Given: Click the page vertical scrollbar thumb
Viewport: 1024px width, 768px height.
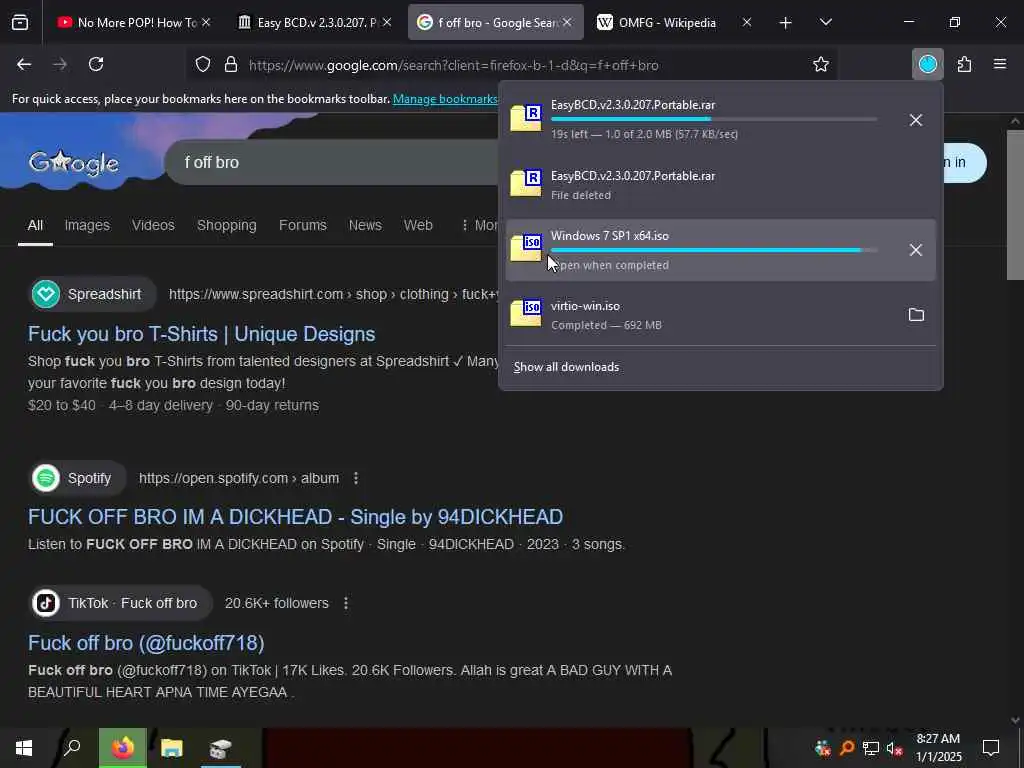Looking at the screenshot, I should (x=1015, y=205).
